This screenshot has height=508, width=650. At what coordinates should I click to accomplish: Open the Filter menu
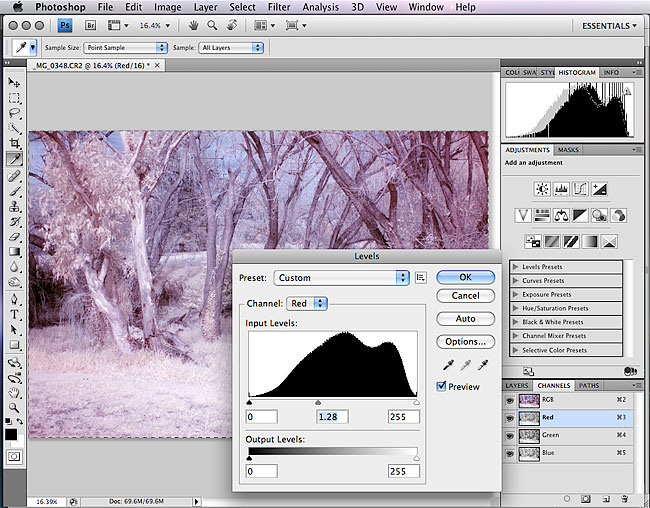pos(279,7)
